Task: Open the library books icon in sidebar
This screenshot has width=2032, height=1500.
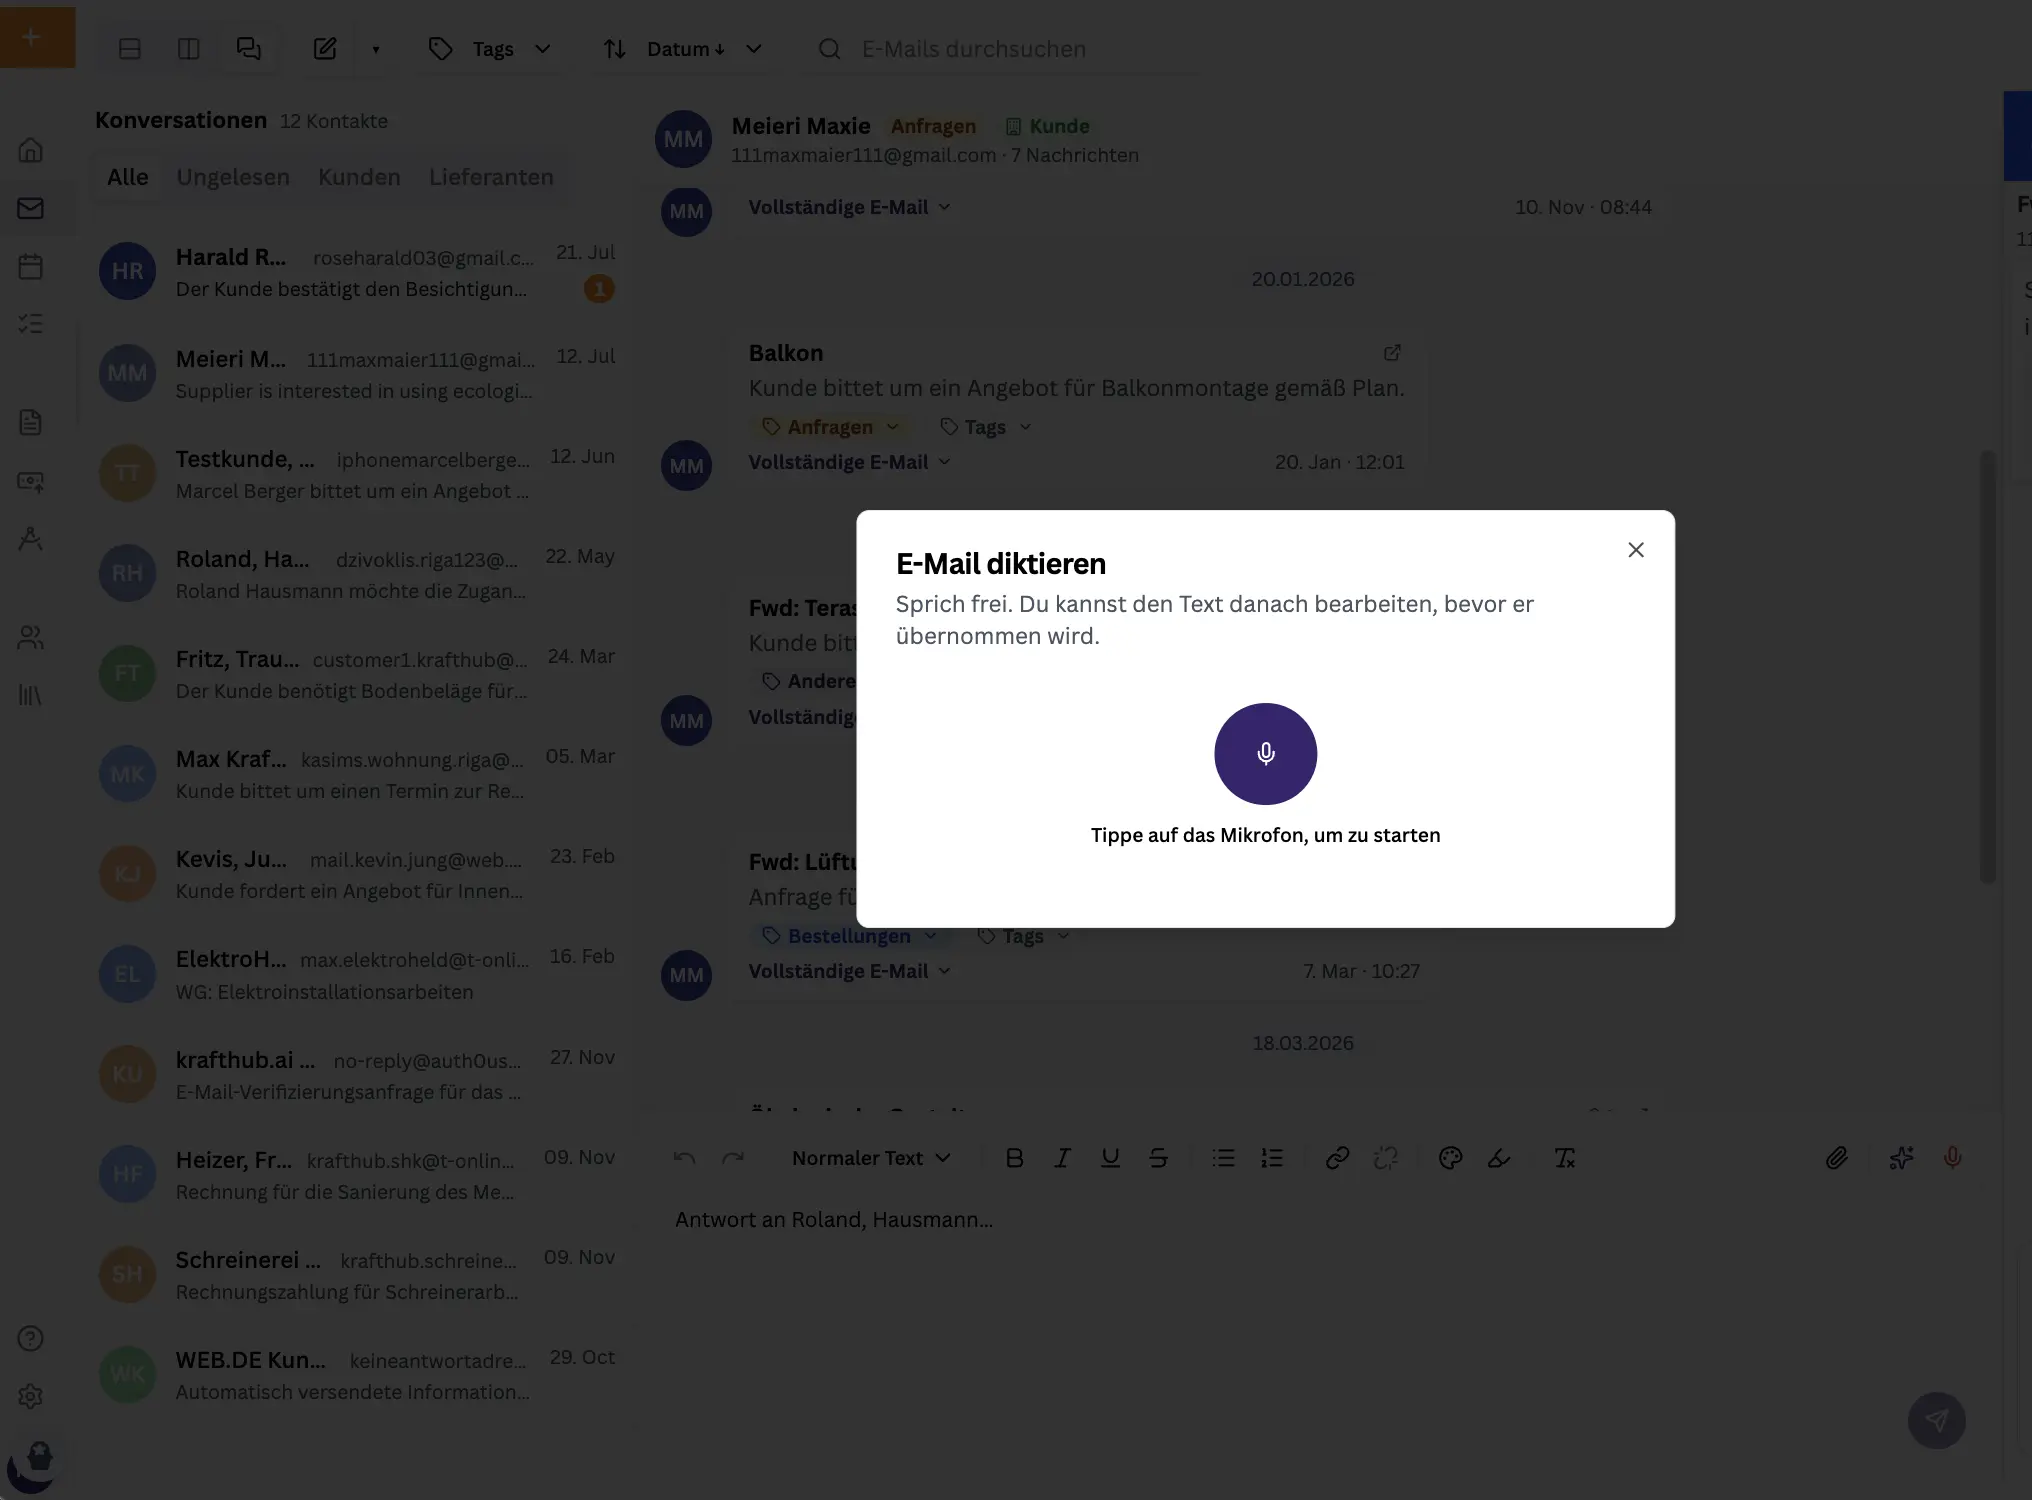Action: [31, 695]
